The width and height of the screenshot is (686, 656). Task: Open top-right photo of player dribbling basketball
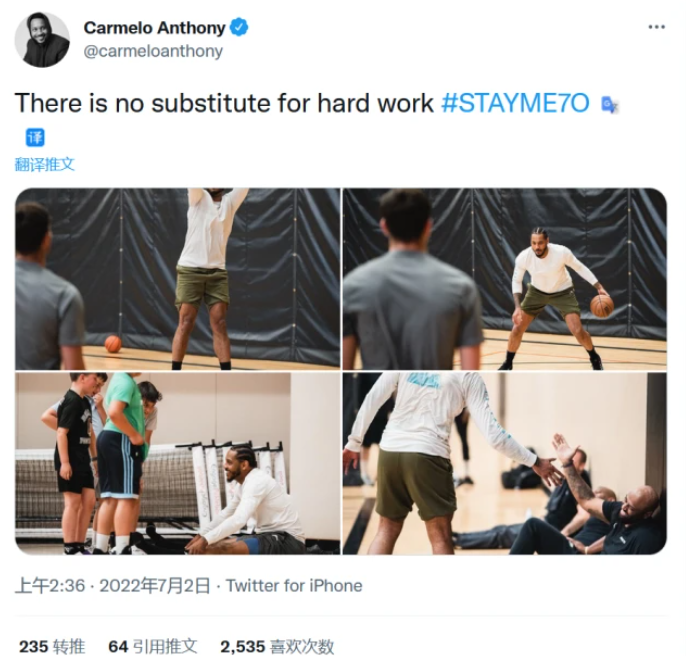(x=504, y=279)
